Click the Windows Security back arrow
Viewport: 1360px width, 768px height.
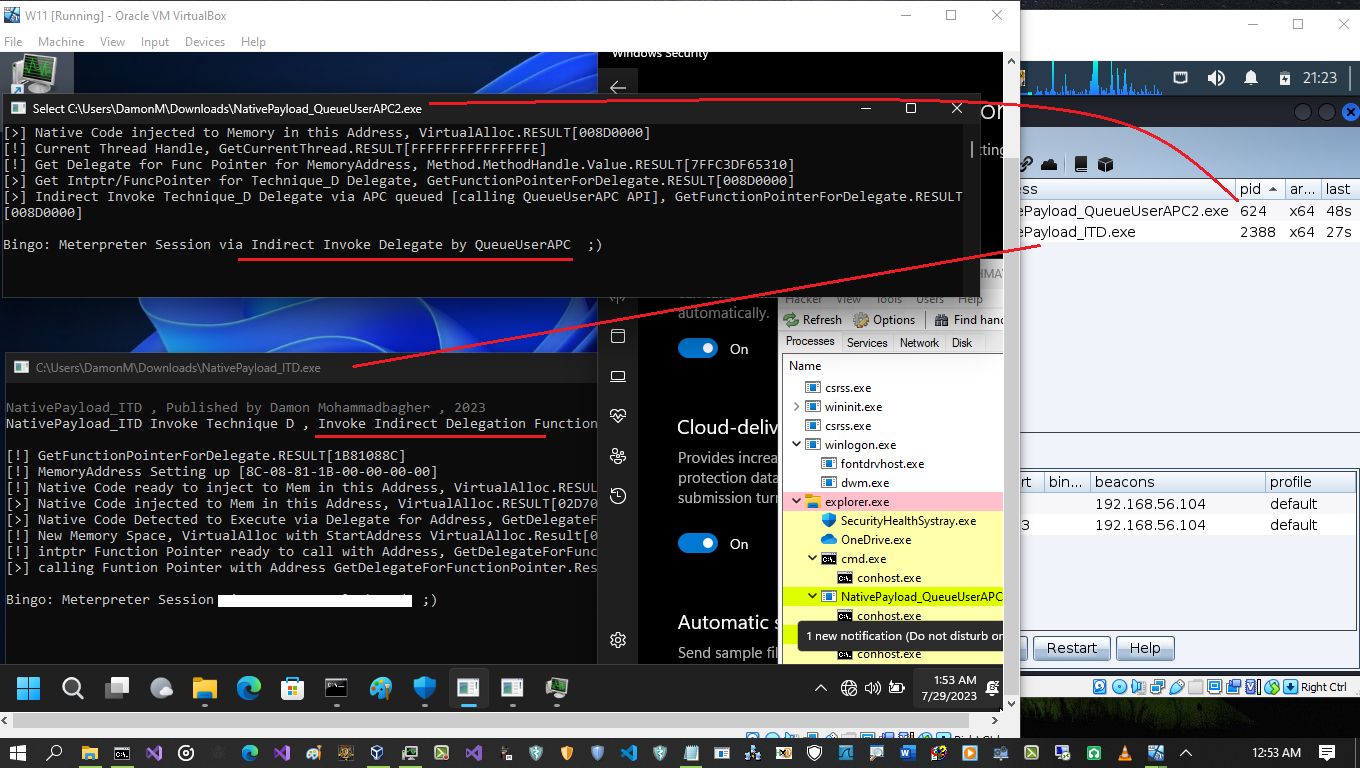point(618,88)
